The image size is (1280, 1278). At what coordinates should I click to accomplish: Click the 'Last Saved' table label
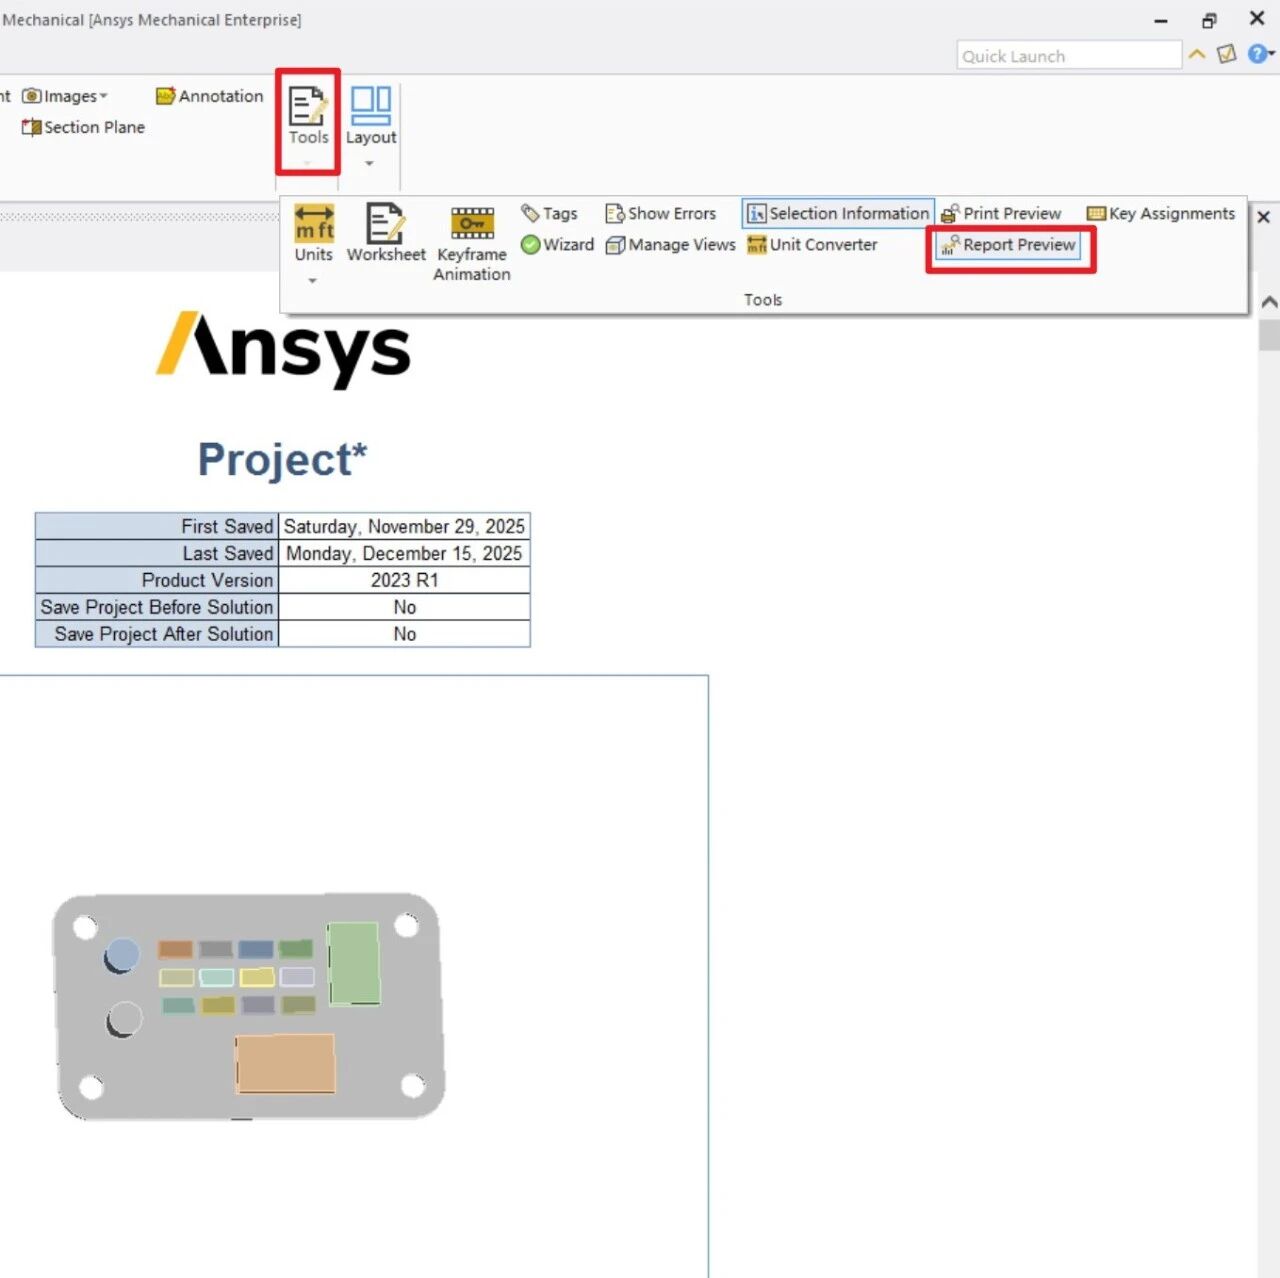coord(157,553)
